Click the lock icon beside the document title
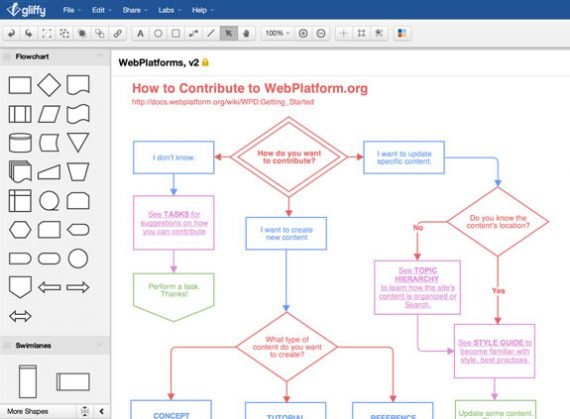Screen dimensions: 570x419 [205, 63]
